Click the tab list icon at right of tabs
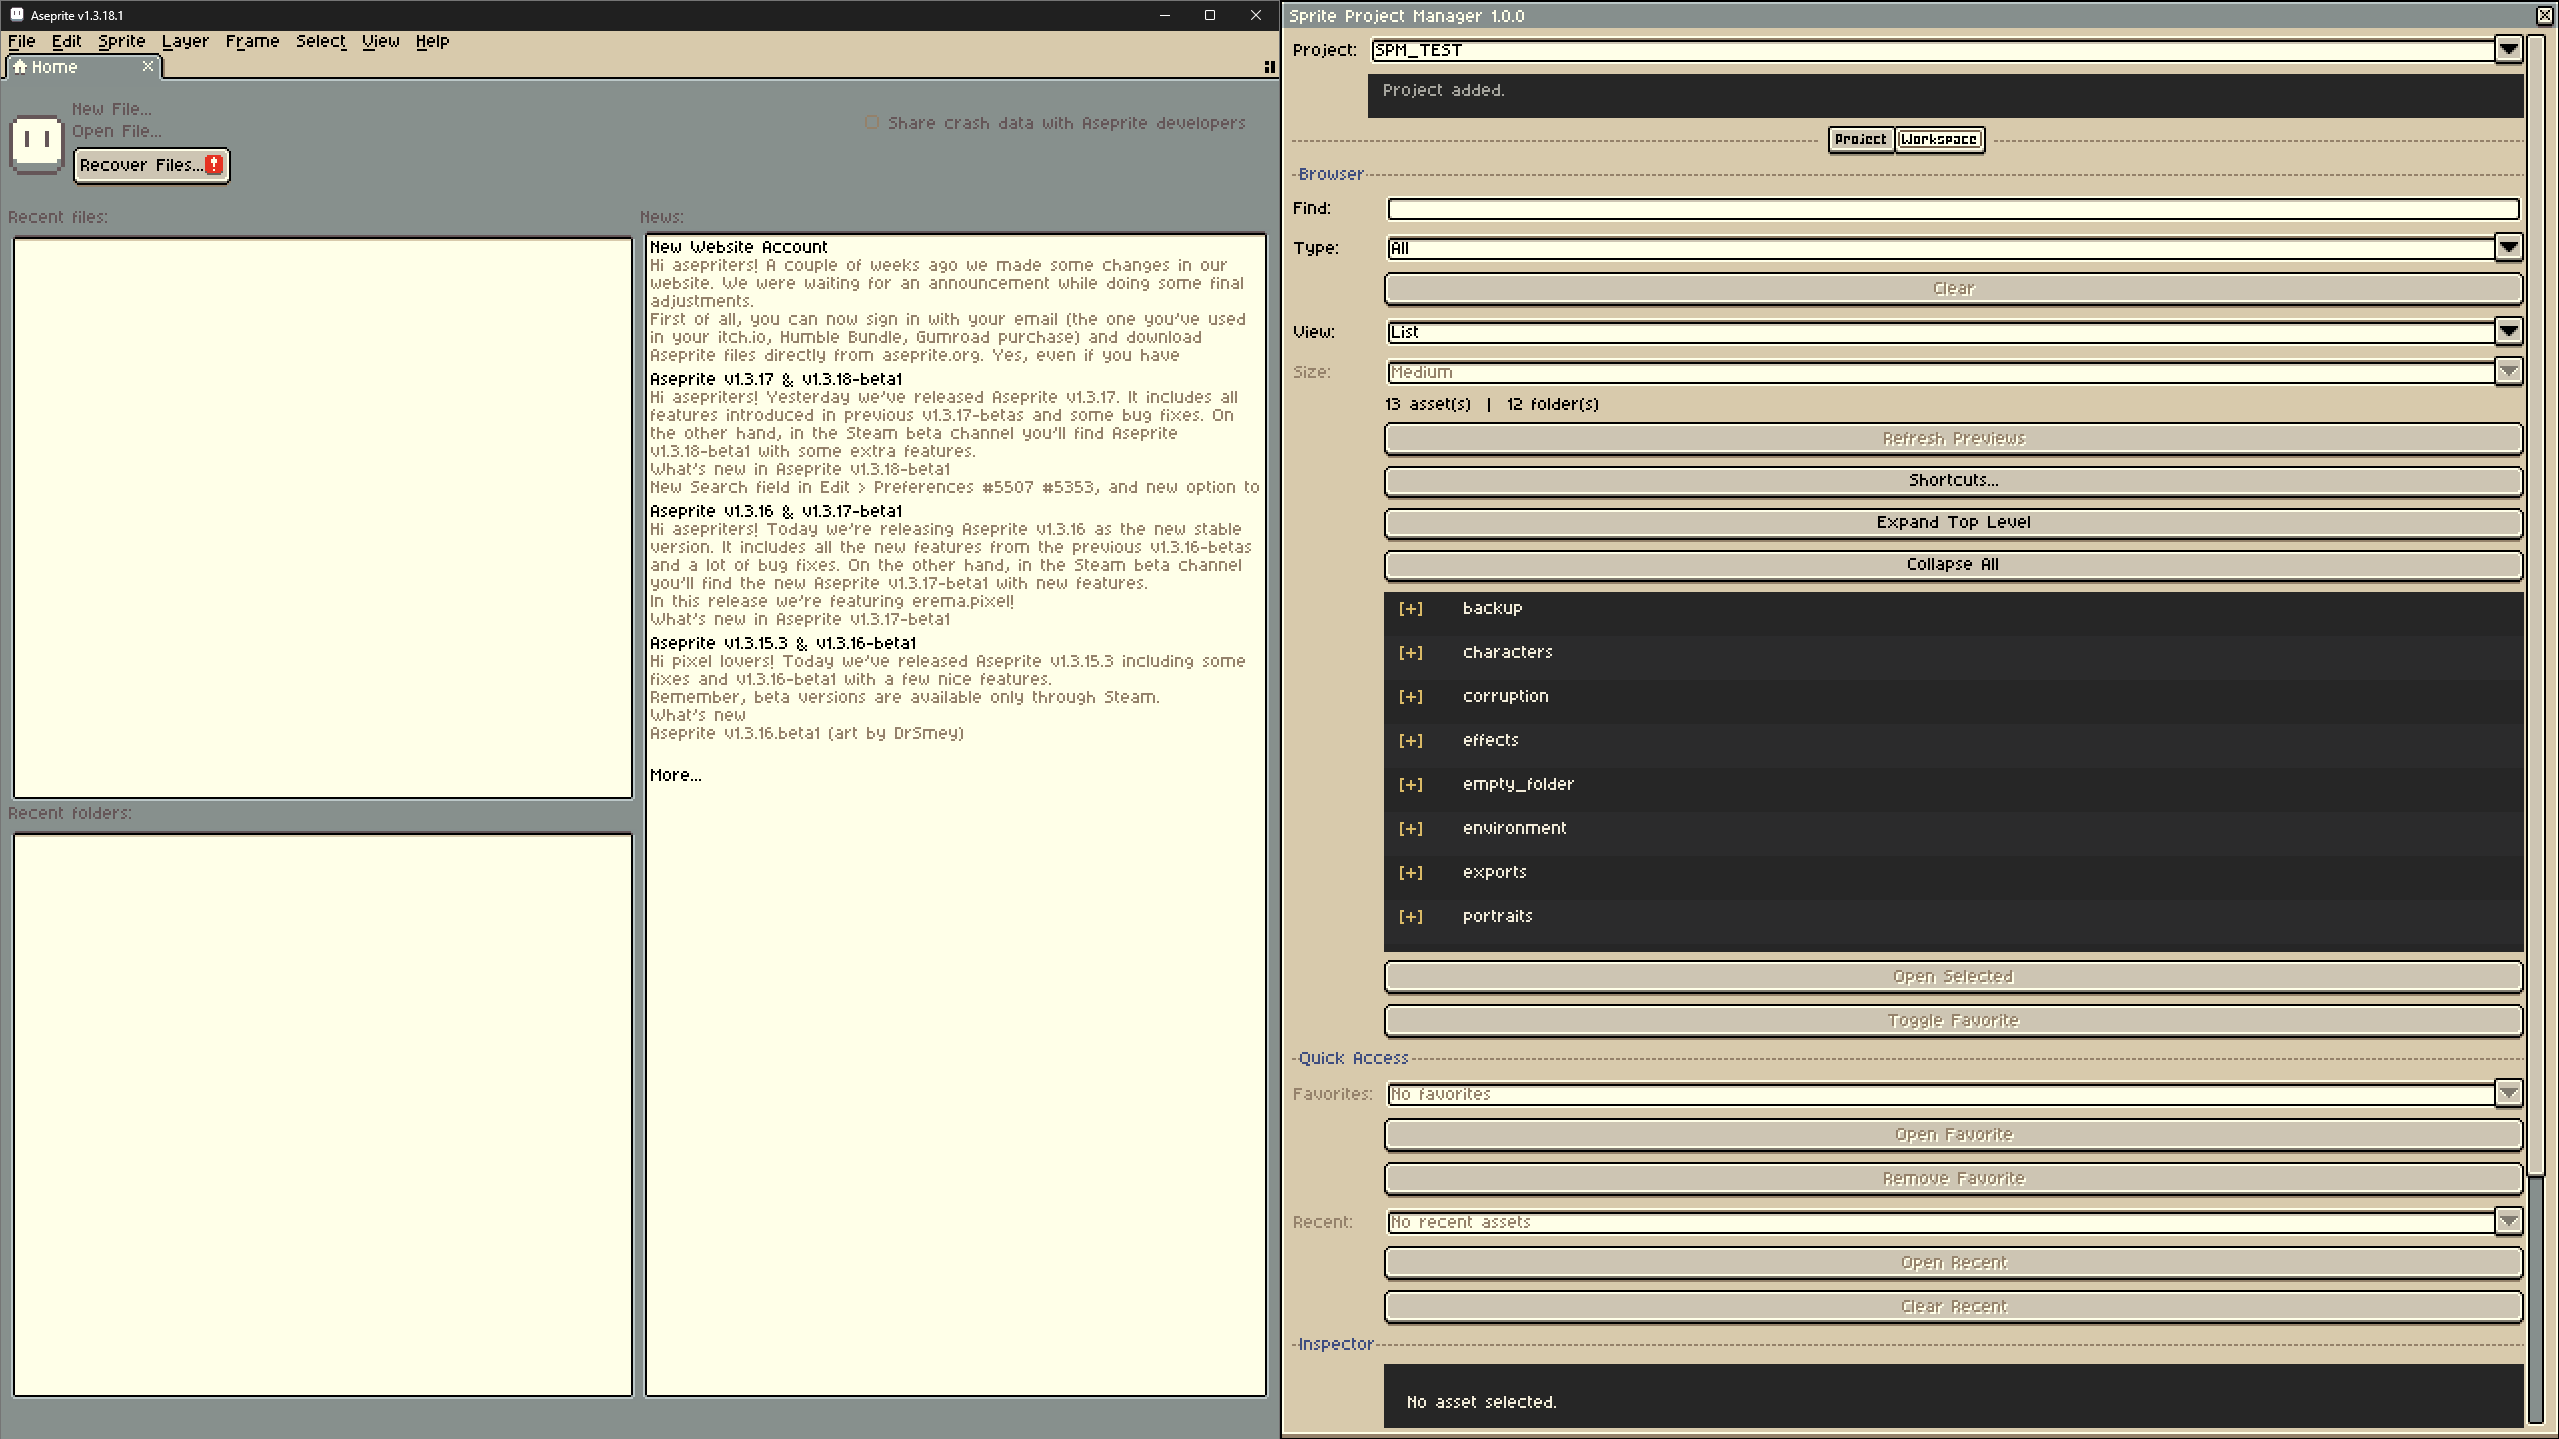The width and height of the screenshot is (2559, 1439). (x=1269, y=67)
